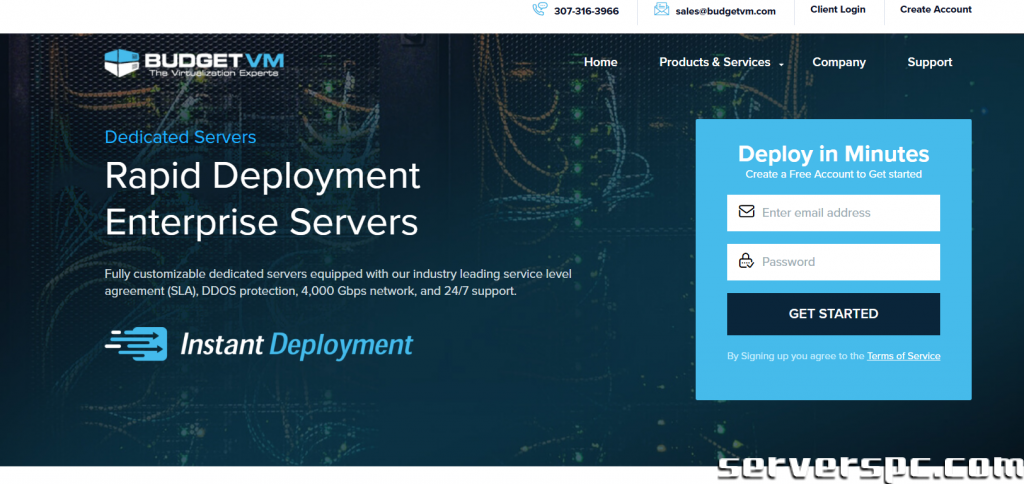Expand the Products & Services dropdown arrow

tap(781, 64)
